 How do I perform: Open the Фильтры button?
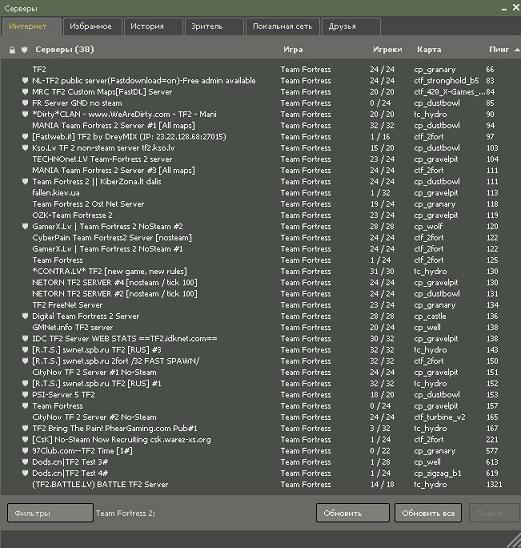point(50,513)
